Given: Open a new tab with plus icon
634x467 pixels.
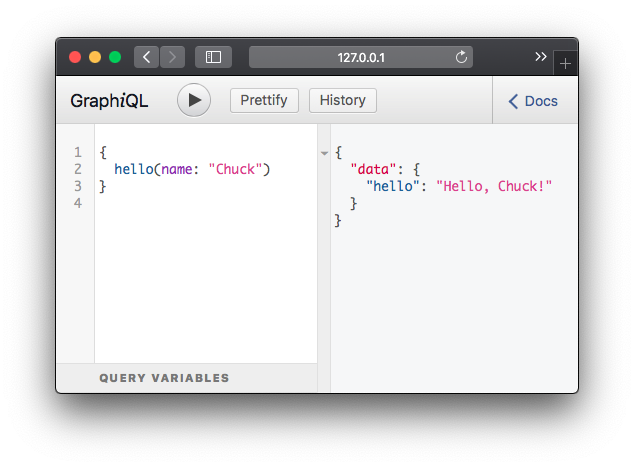Looking at the screenshot, I should point(565,63).
